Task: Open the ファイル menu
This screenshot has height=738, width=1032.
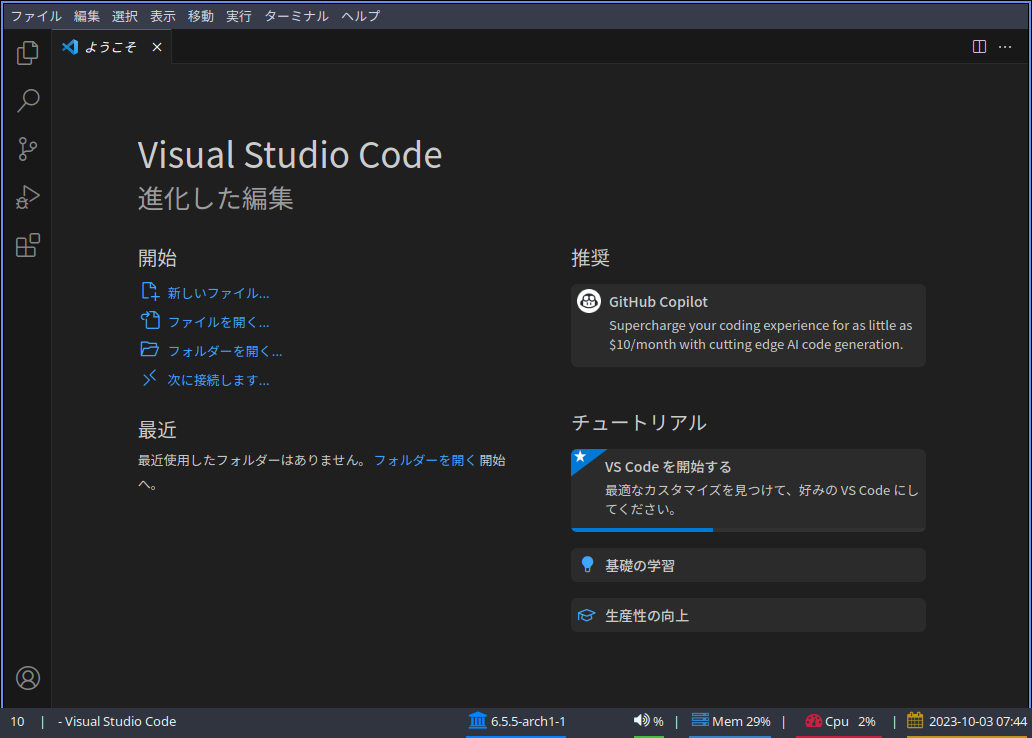Action: pos(36,16)
